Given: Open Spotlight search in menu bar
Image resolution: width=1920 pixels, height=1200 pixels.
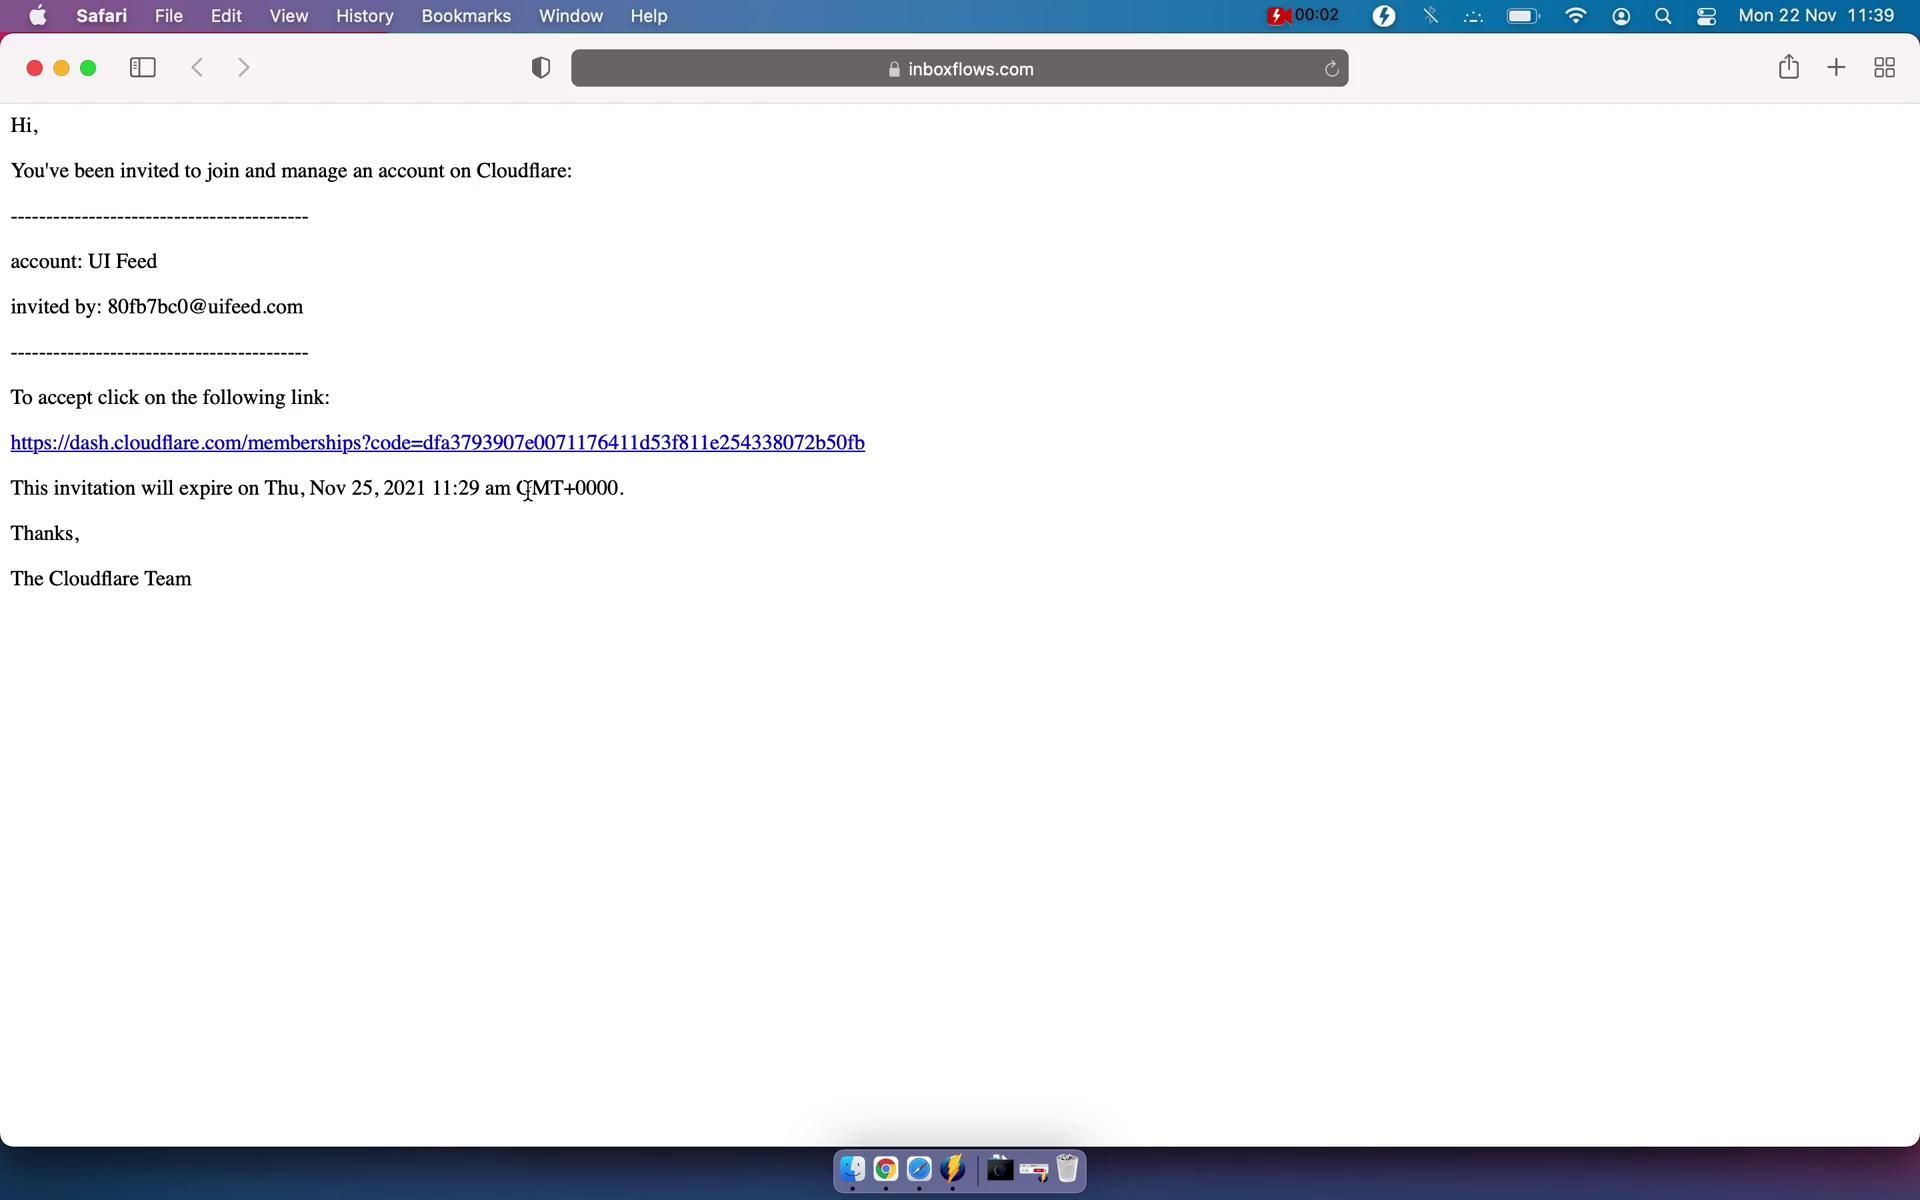Looking at the screenshot, I should (1663, 16).
